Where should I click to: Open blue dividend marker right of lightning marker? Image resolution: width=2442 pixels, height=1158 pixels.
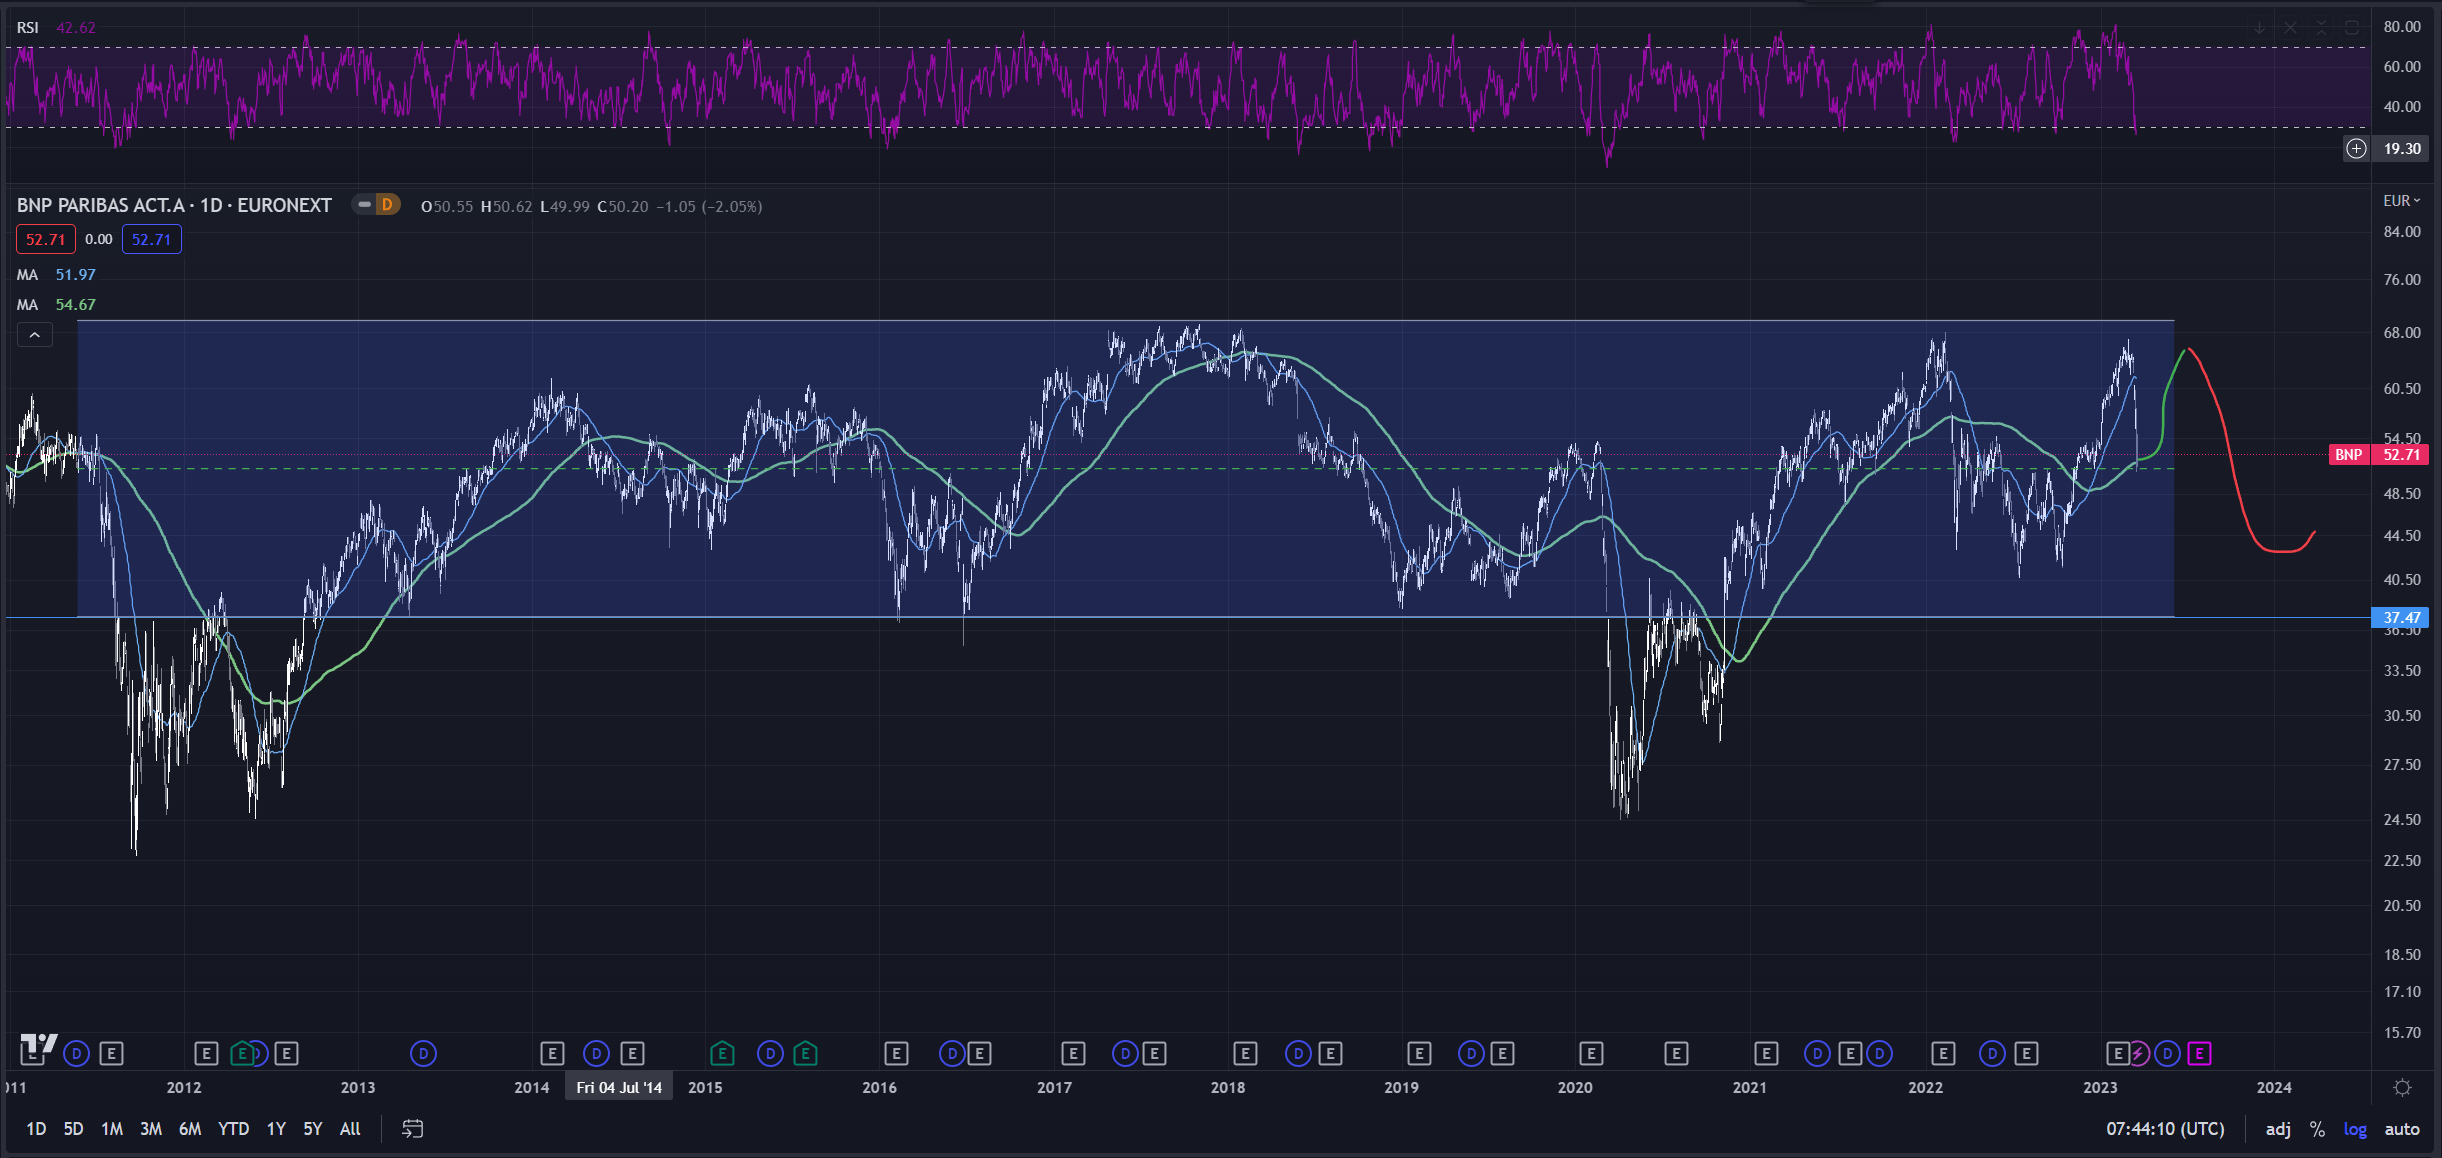[2167, 1053]
